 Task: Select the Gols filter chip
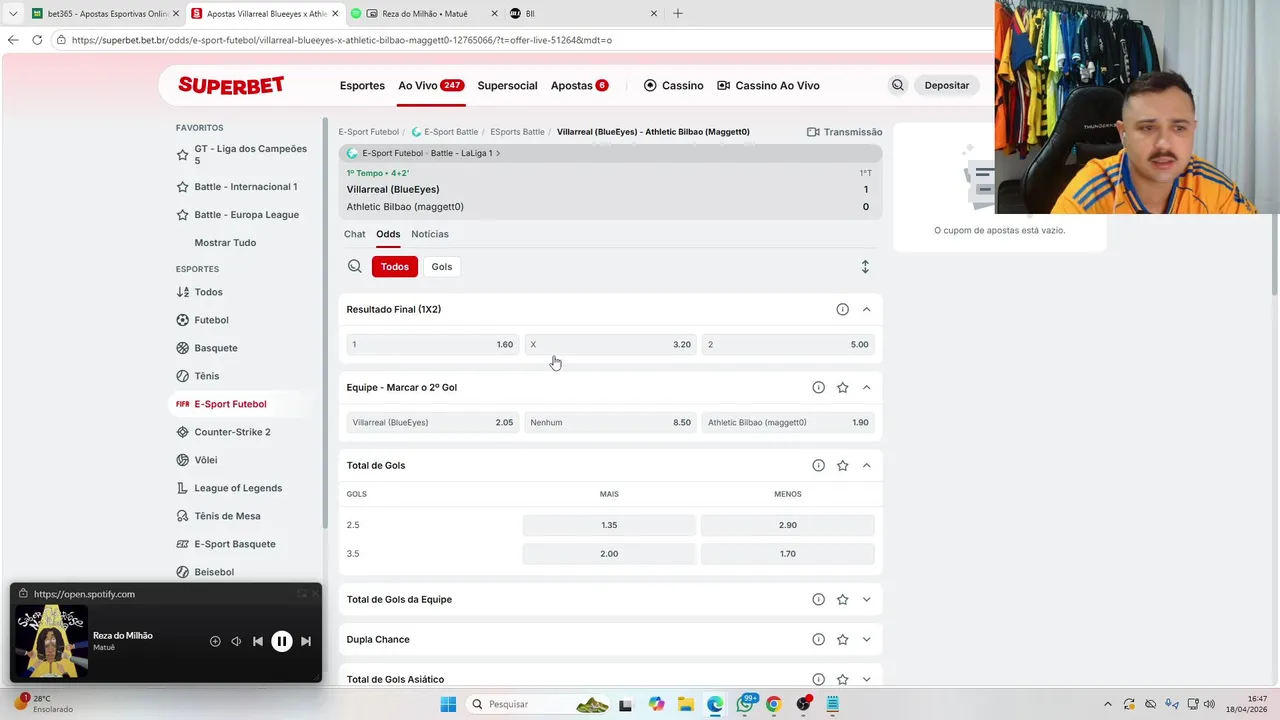pyautogui.click(x=442, y=266)
